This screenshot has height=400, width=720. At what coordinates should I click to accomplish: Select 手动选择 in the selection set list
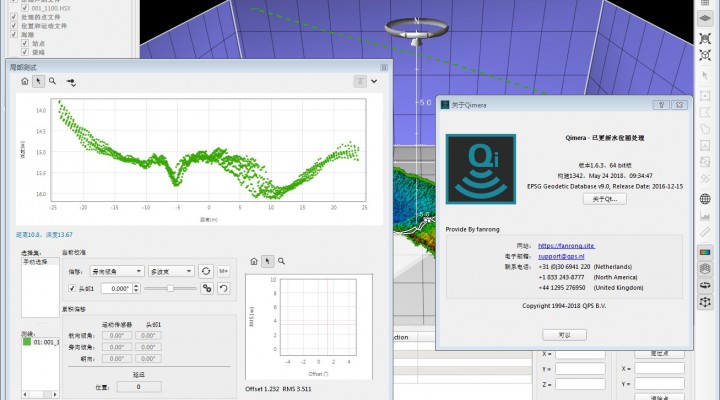[x=37, y=262]
